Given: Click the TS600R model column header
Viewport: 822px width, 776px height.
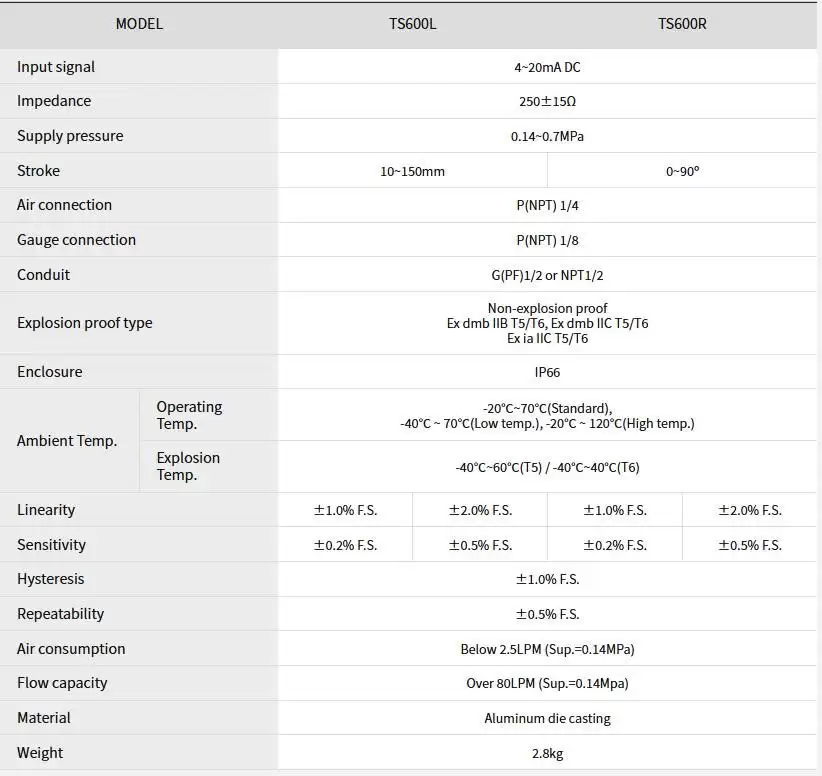Looking at the screenshot, I should click(x=682, y=24).
